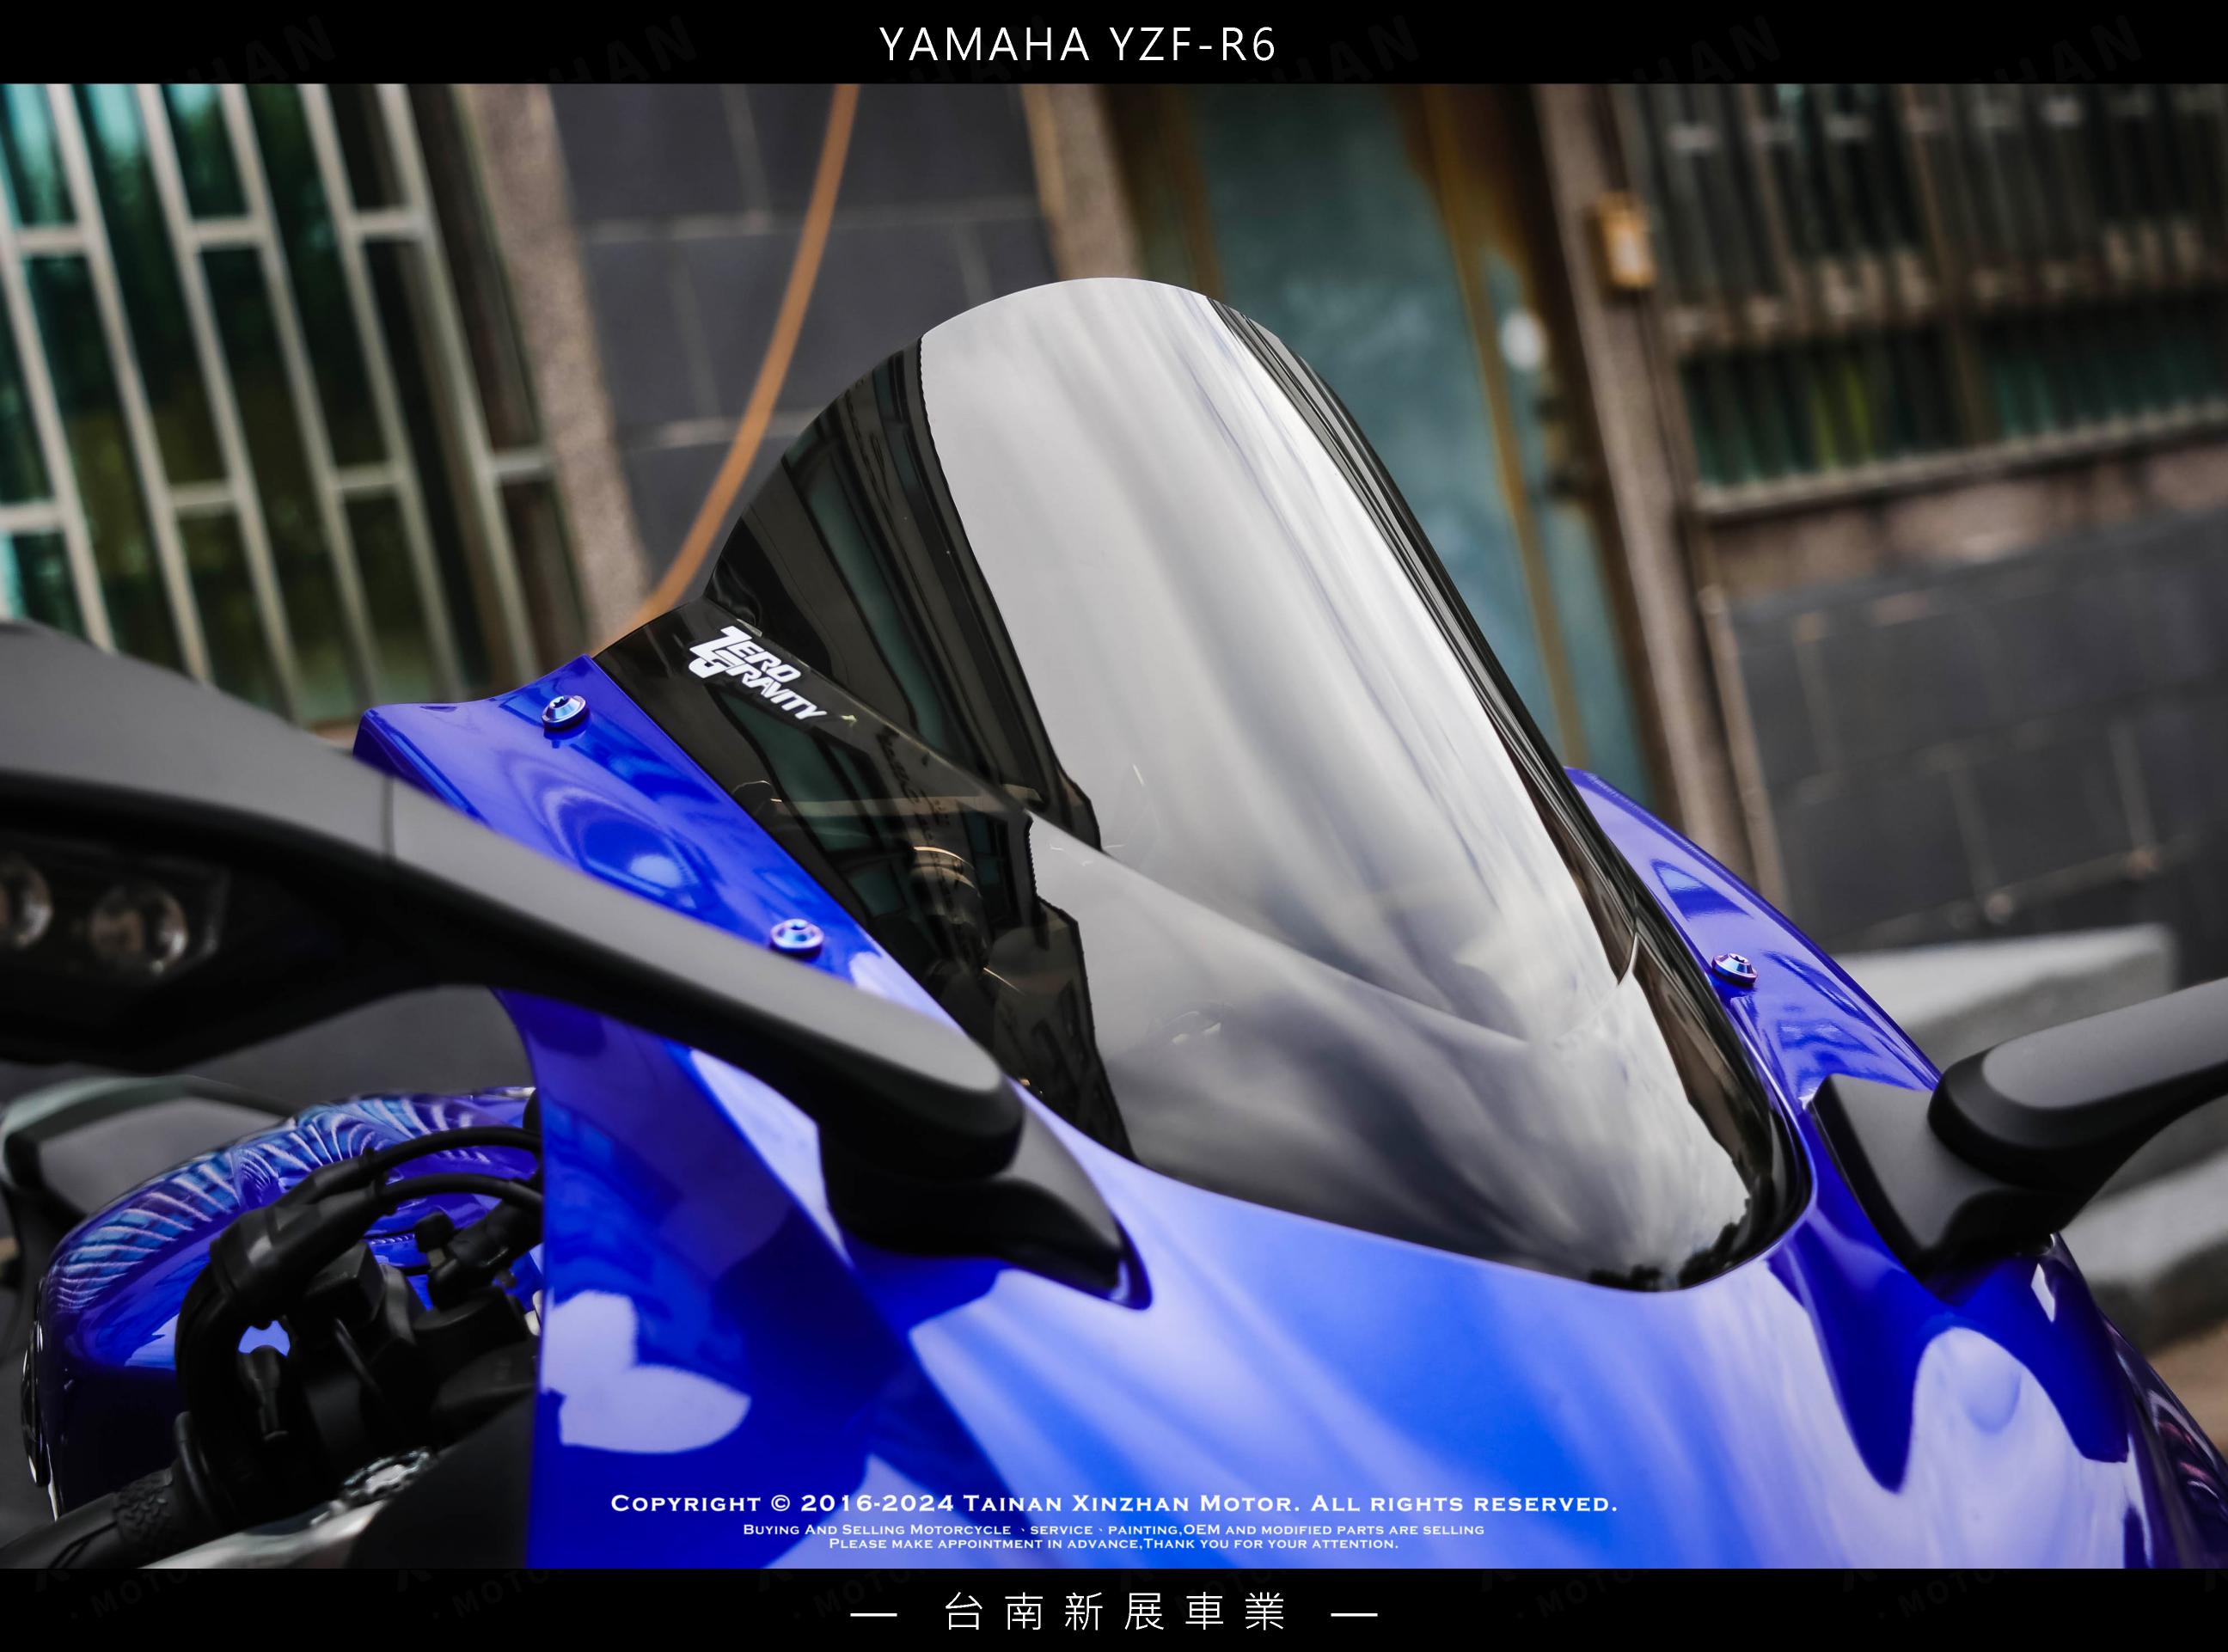Click the Zero Gravity logo on windscreen

pos(759,673)
